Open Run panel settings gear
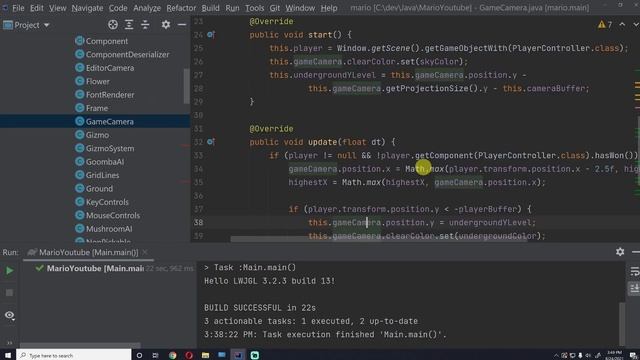640x360 pixels. pyautogui.click(x=620, y=252)
